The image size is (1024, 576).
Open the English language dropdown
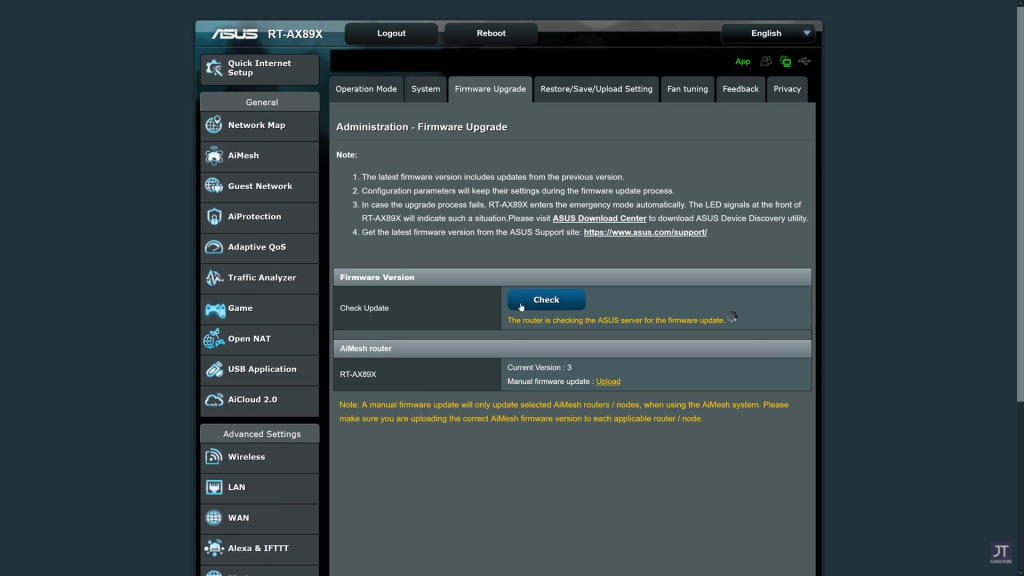click(769, 33)
